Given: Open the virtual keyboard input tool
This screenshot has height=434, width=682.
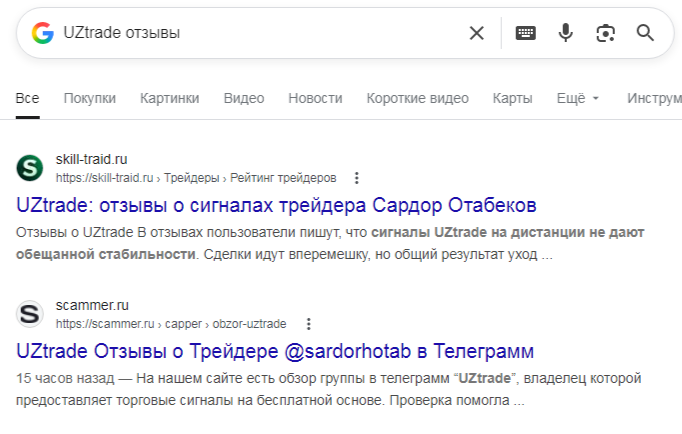Looking at the screenshot, I should coord(525,33).
